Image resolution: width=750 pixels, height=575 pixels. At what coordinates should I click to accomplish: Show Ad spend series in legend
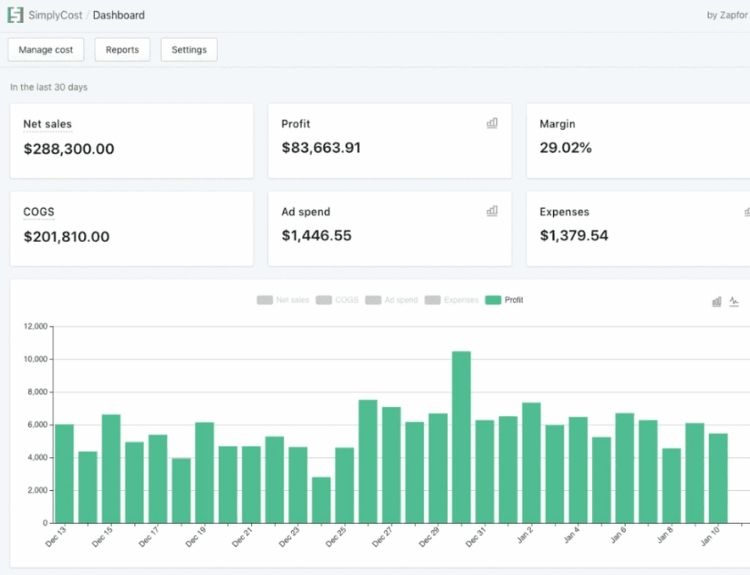pos(392,300)
